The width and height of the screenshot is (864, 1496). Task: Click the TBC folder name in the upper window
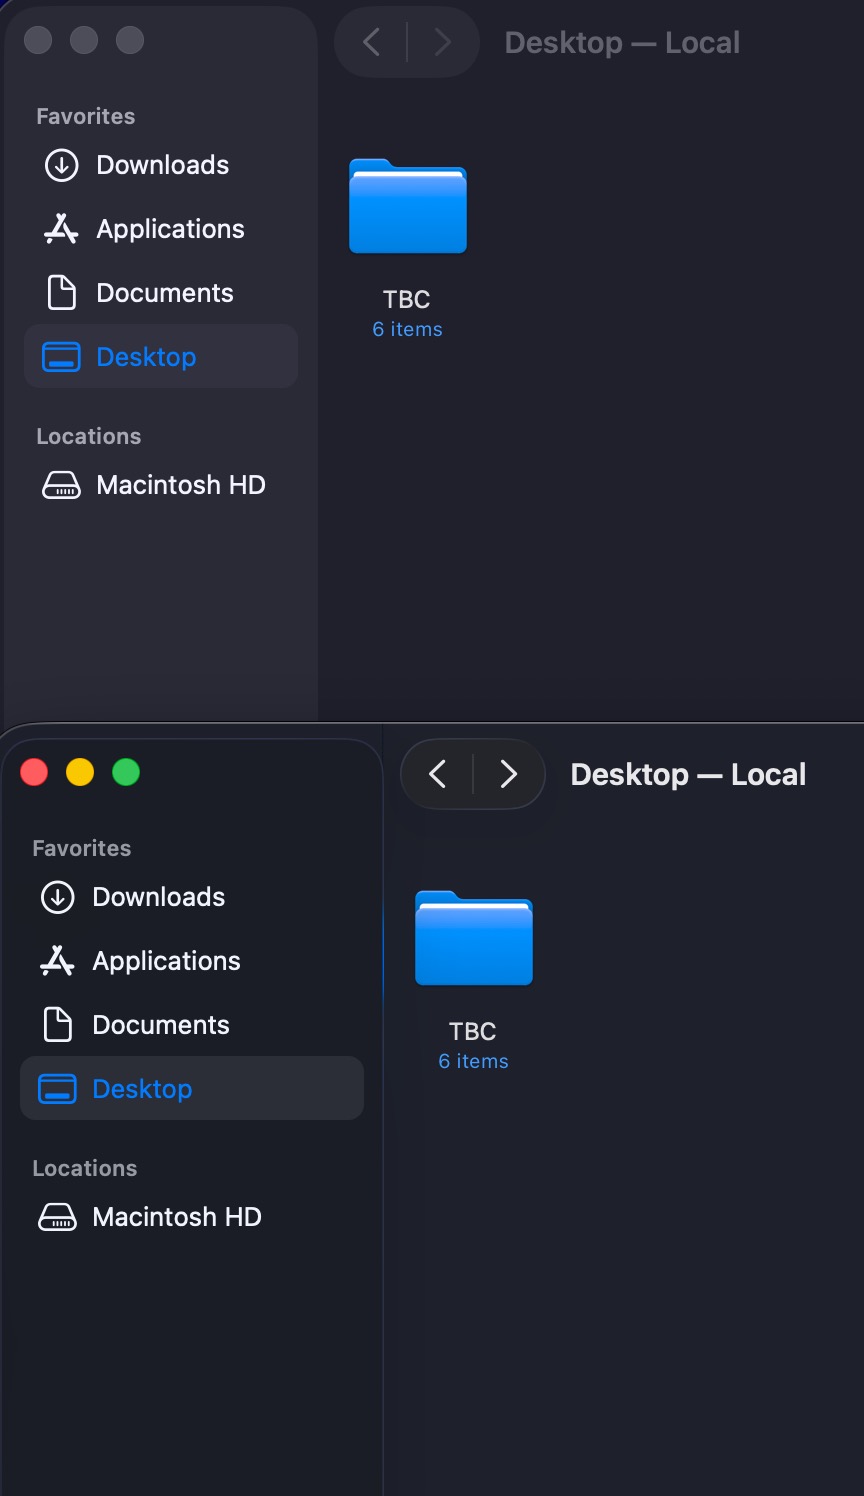[x=407, y=299]
